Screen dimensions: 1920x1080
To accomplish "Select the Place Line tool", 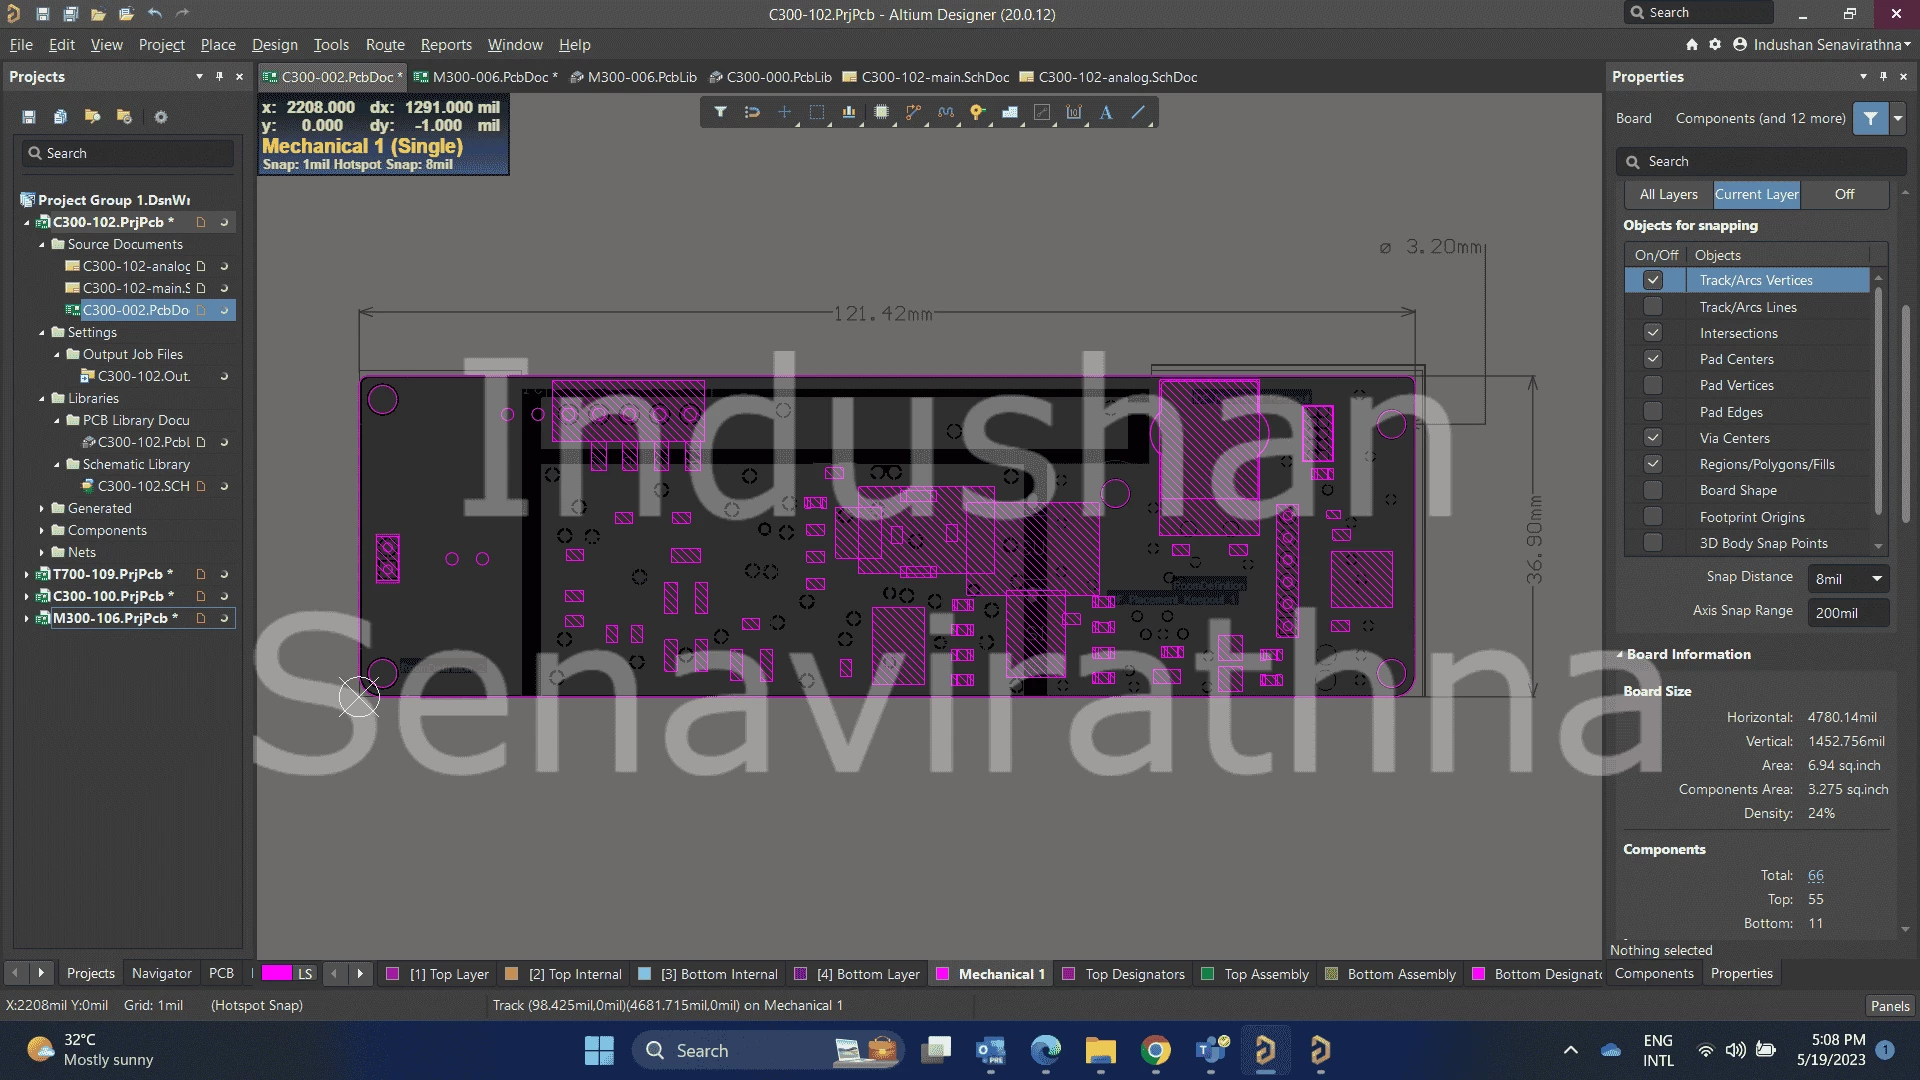I will 1138,113.
